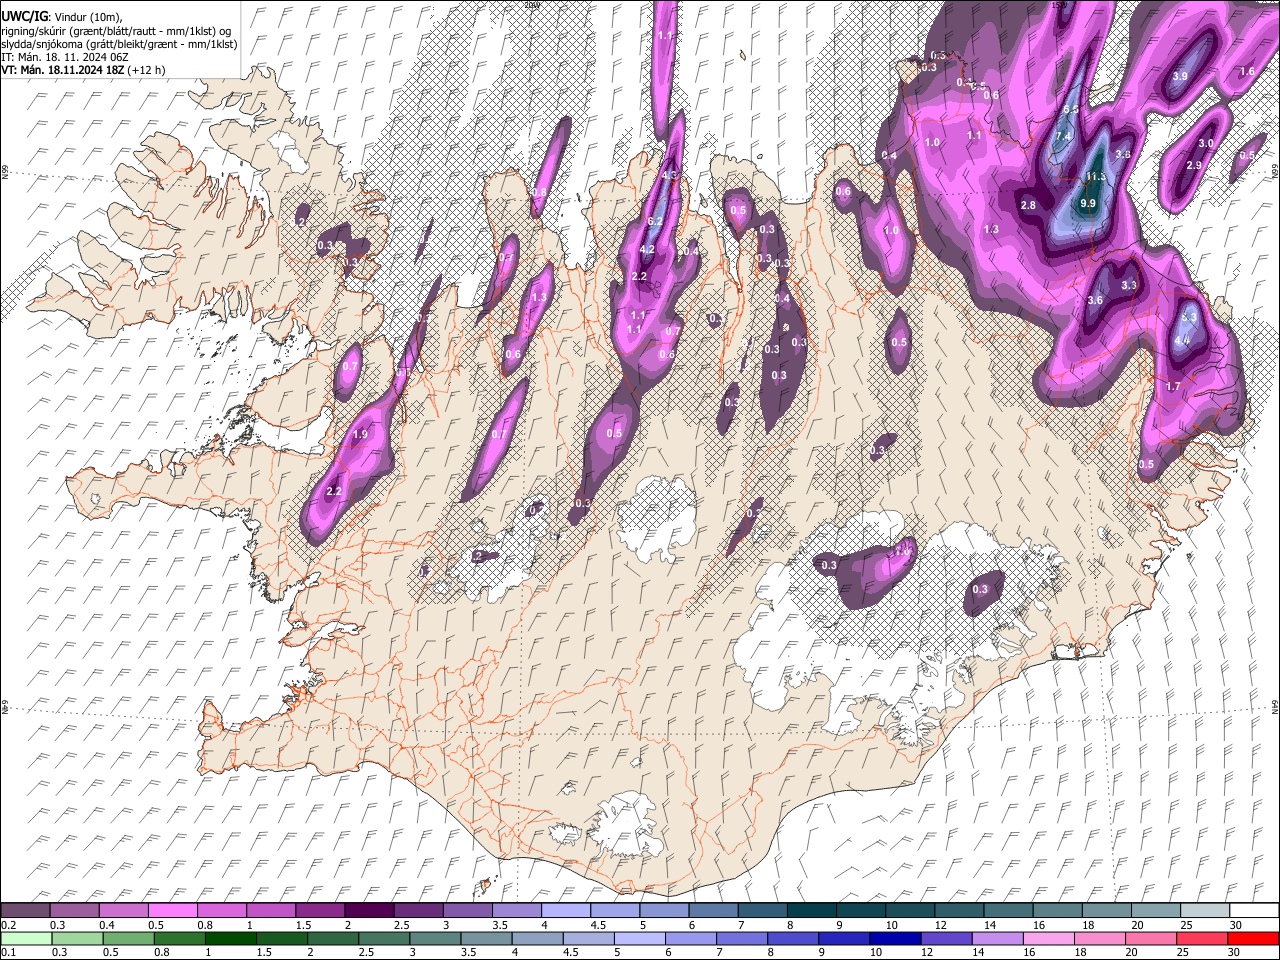Click the '3.0' precipitation value on the map

(x=1206, y=144)
